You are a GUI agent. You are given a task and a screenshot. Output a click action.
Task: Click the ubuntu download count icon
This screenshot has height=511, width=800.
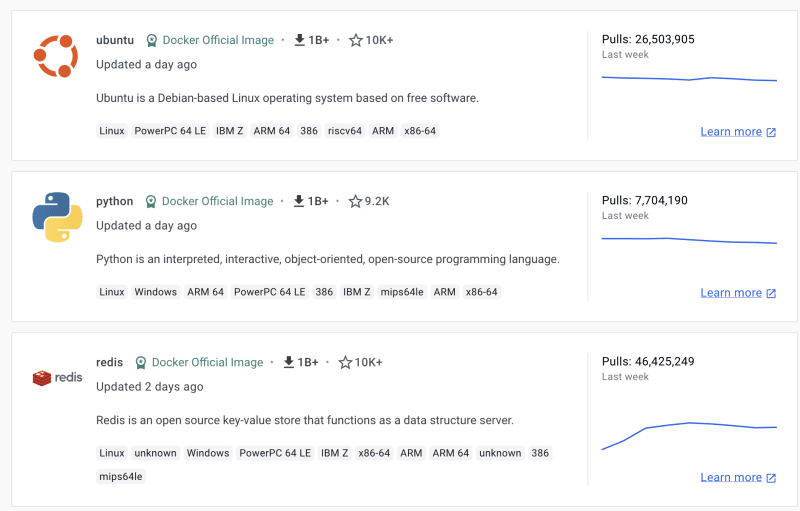point(299,40)
